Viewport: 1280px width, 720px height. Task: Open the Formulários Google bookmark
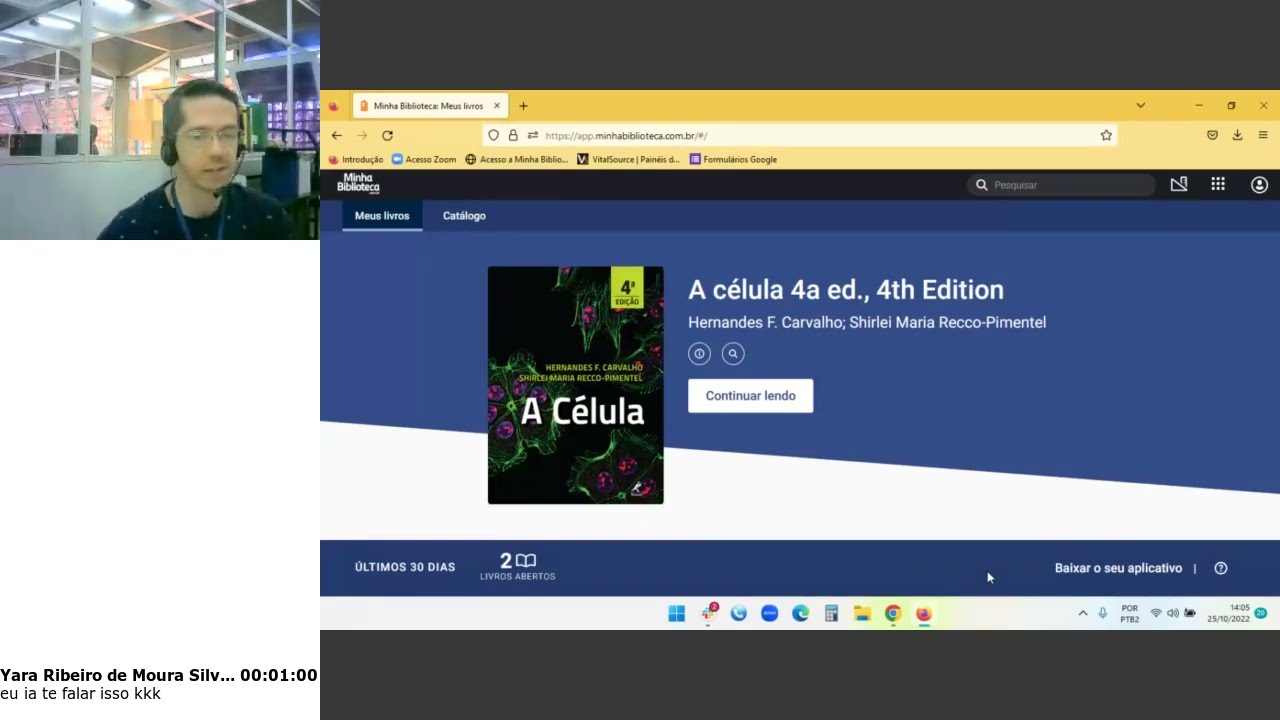pos(733,159)
